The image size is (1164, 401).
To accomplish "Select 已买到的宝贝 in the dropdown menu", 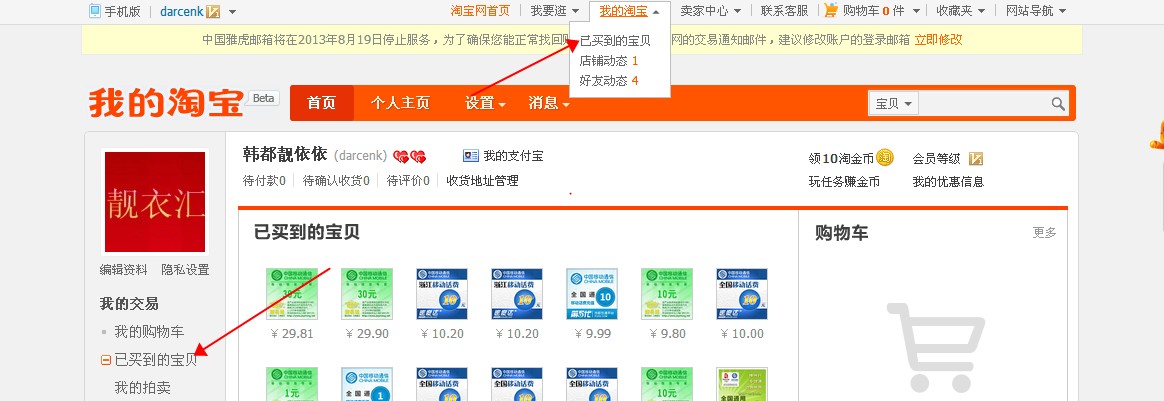I will tap(615, 41).
